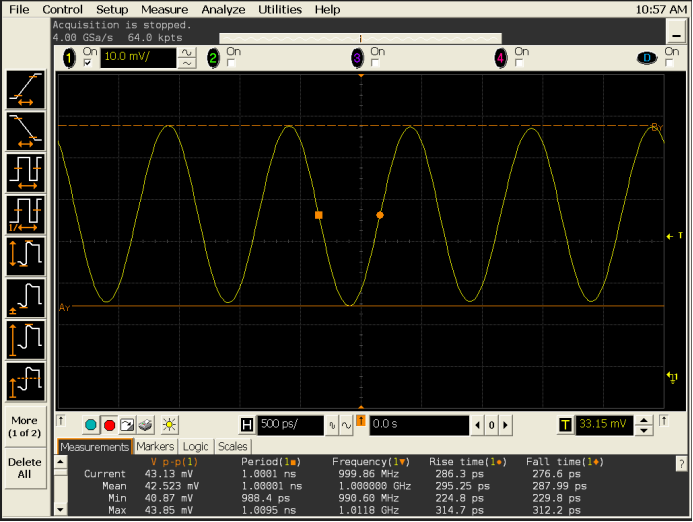Move horizontal position left with arrow
693x522 pixels.
click(x=477, y=425)
